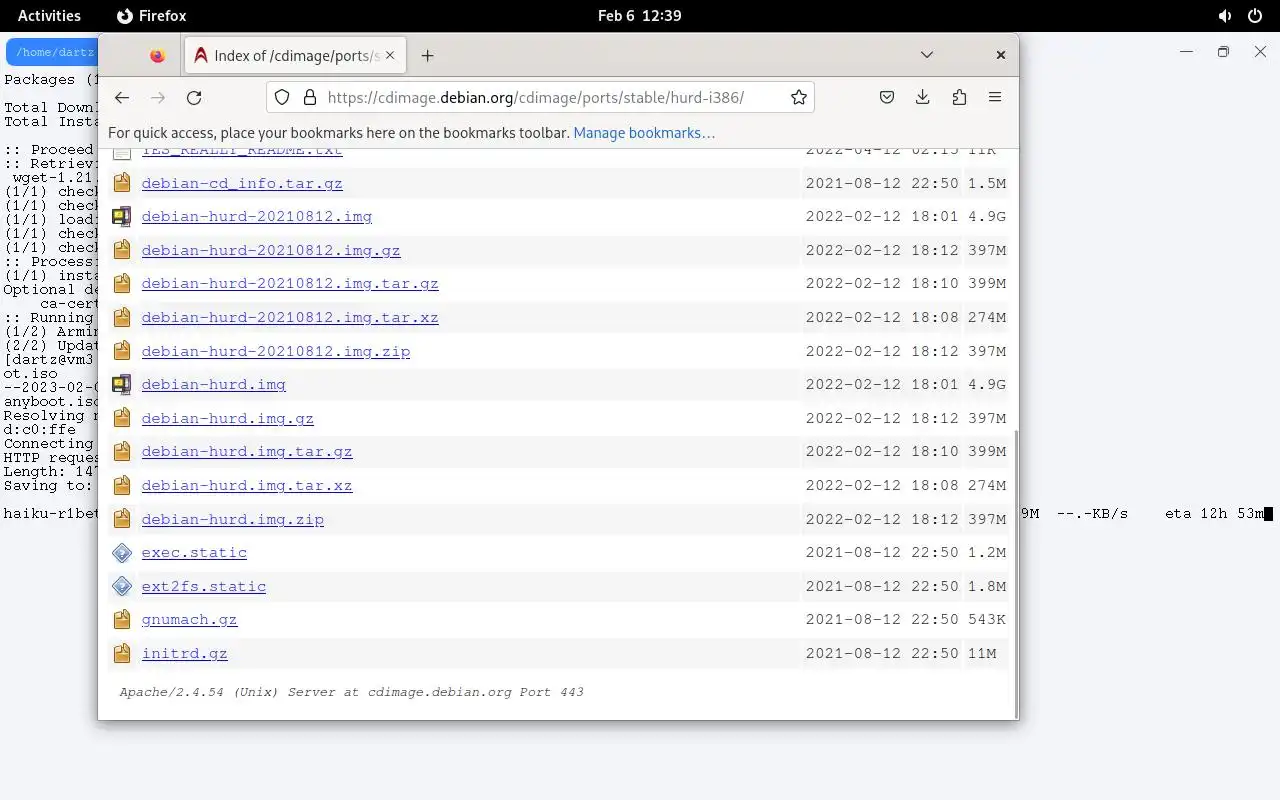Download debian-hurd-20210812.img.zip
1280x800 pixels.
[276, 351]
